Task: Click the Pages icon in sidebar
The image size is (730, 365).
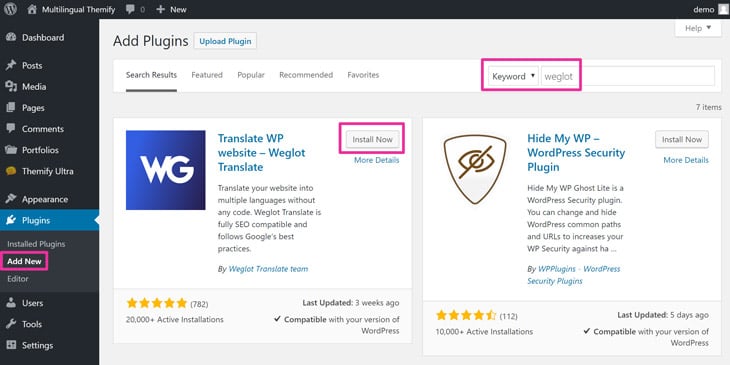Action: (x=11, y=108)
